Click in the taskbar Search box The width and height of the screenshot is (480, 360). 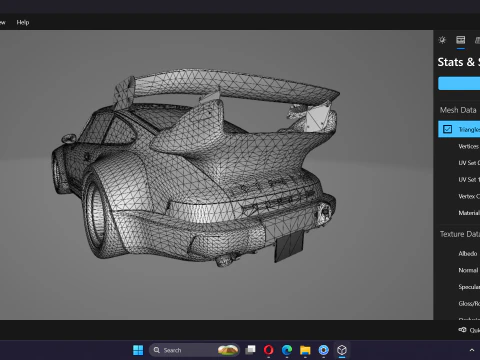194,350
